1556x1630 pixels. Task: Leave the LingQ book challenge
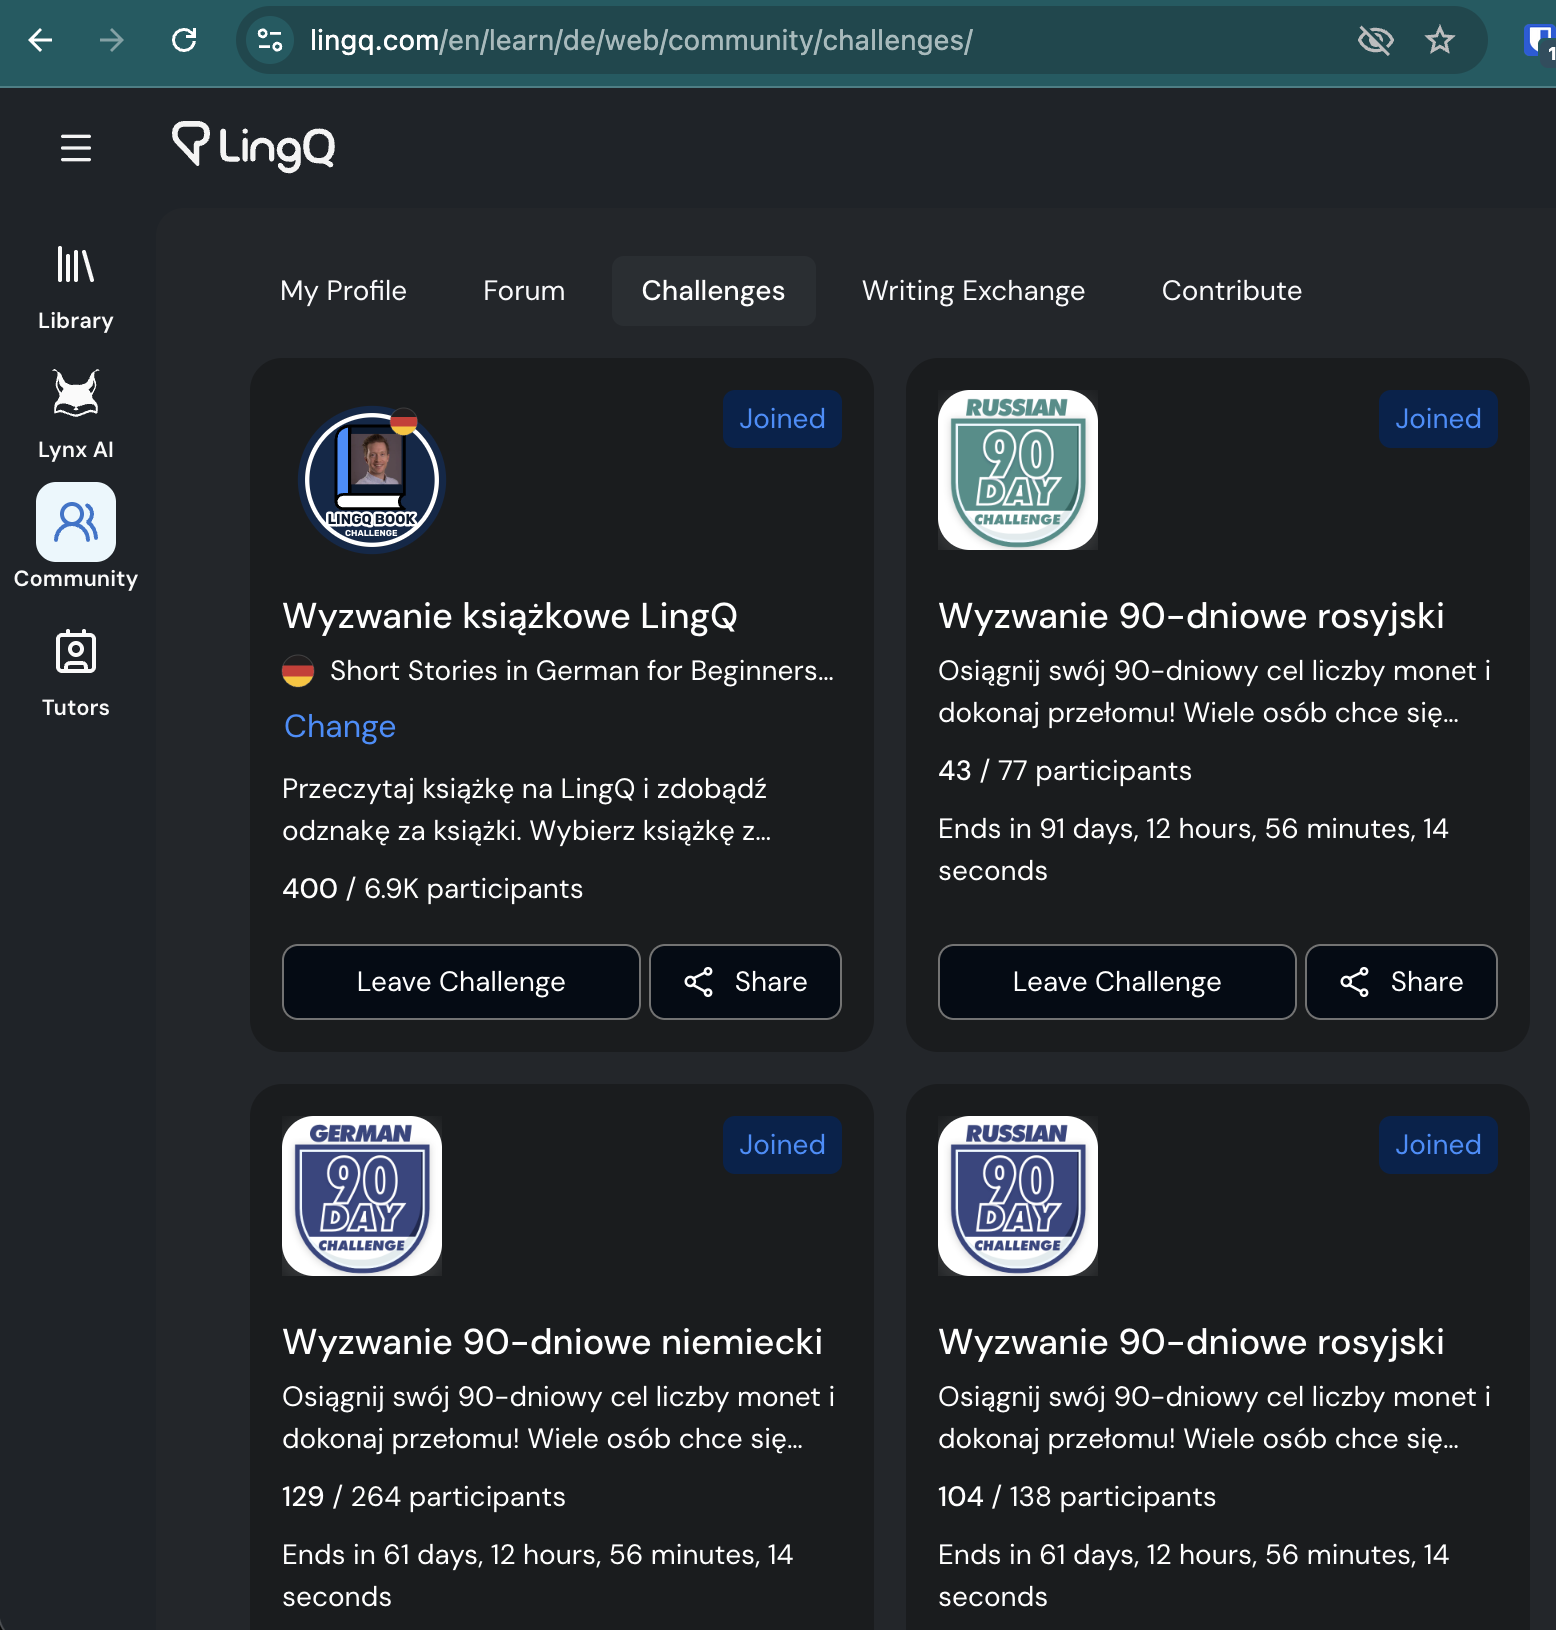point(461,982)
